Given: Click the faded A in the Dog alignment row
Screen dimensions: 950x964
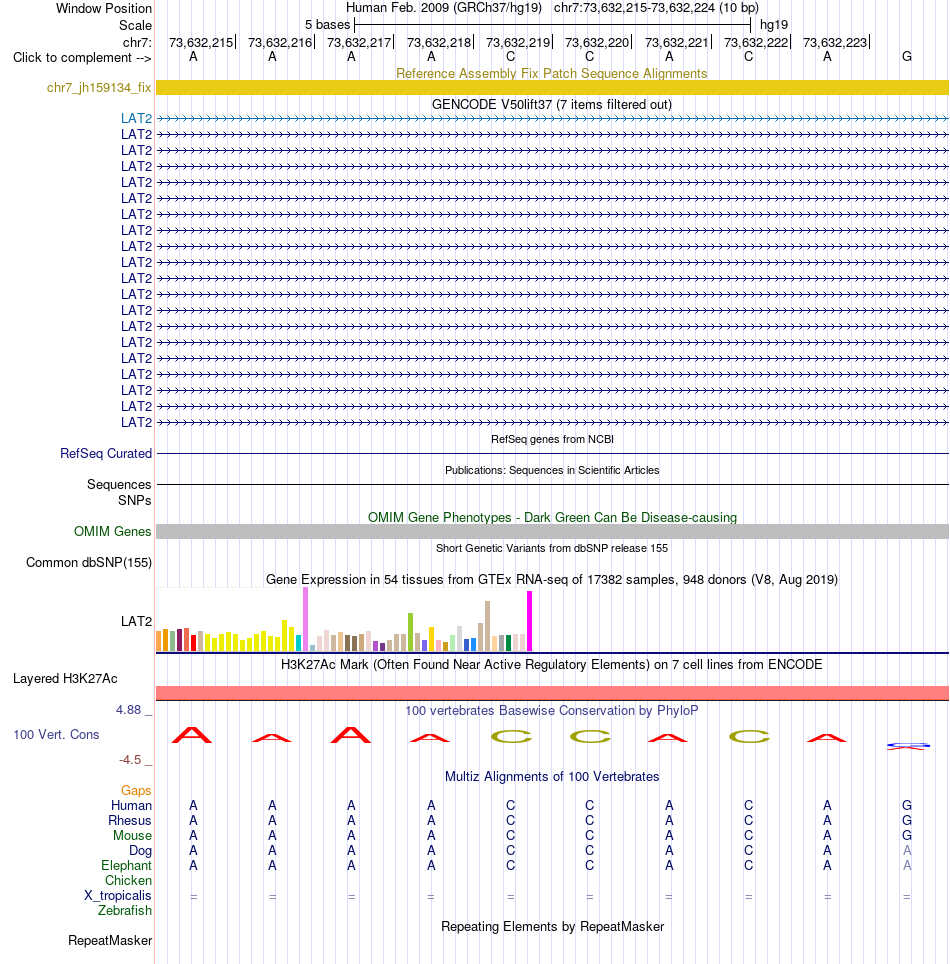Looking at the screenshot, I should [x=906, y=850].
